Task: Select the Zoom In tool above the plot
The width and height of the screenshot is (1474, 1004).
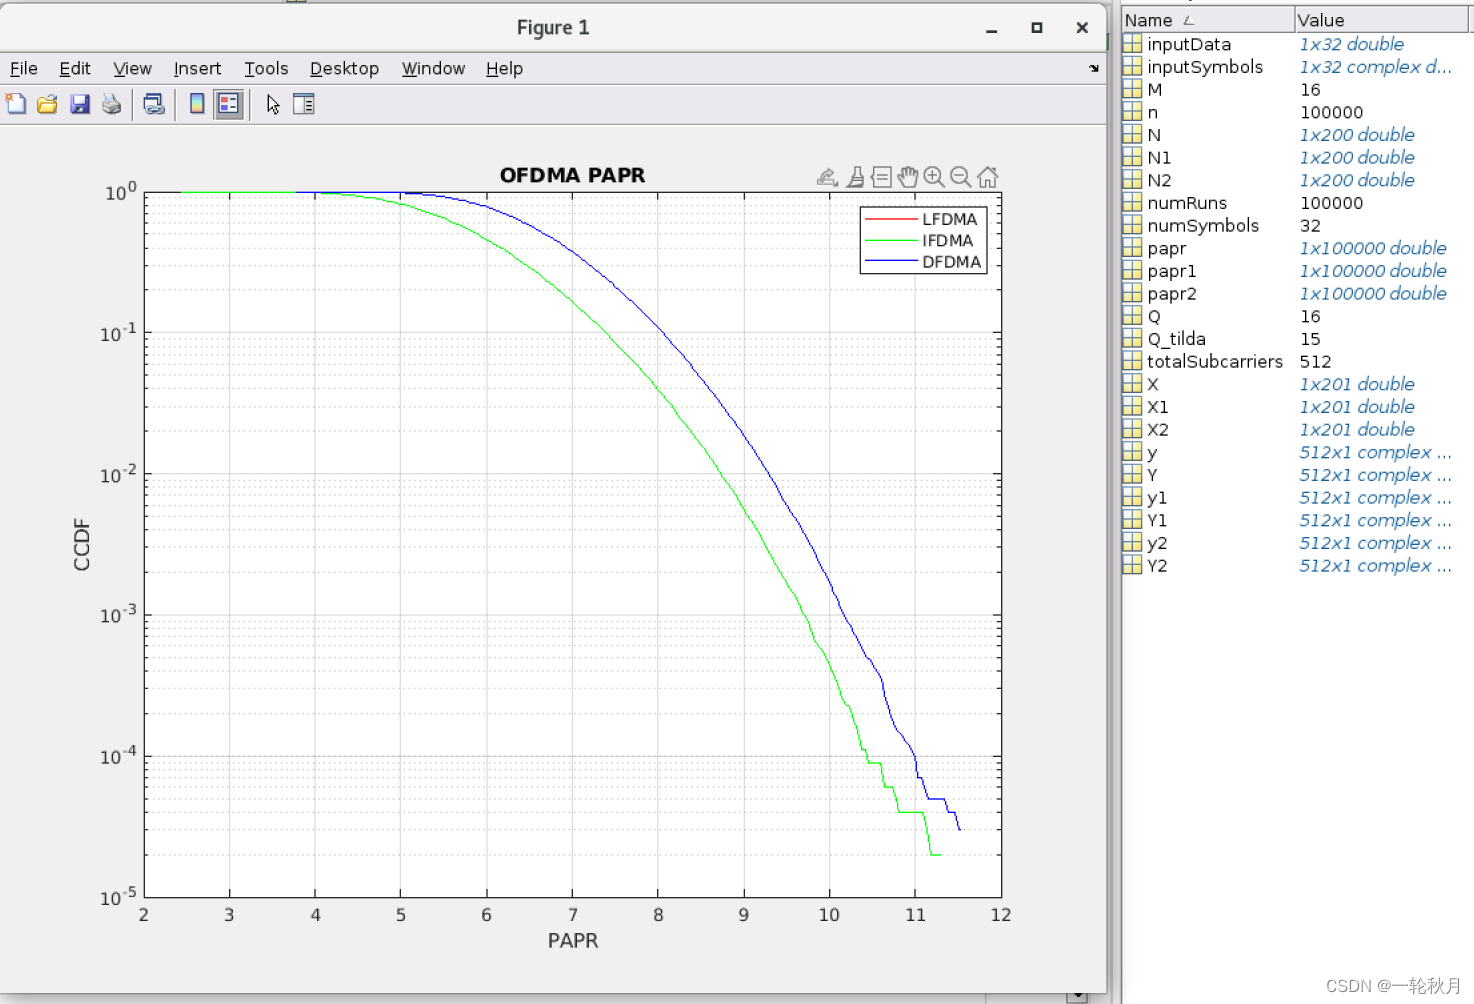Action: (x=933, y=176)
